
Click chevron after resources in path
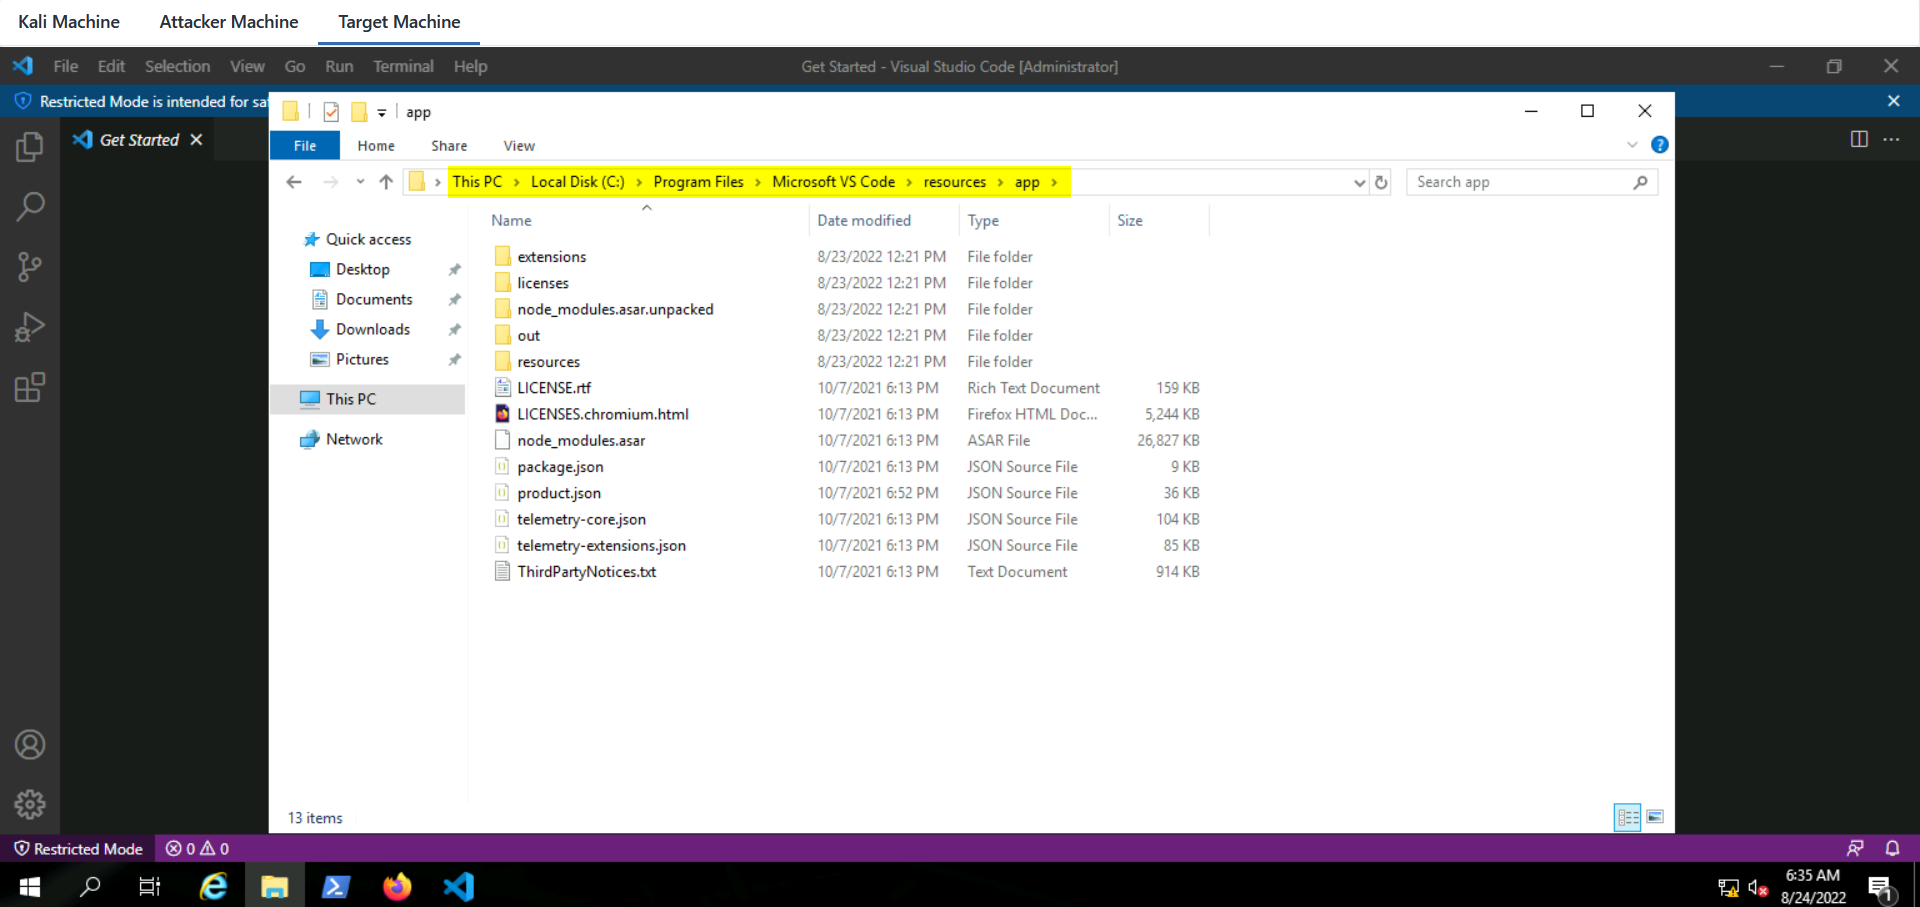pyautogui.click(x=1001, y=182)
